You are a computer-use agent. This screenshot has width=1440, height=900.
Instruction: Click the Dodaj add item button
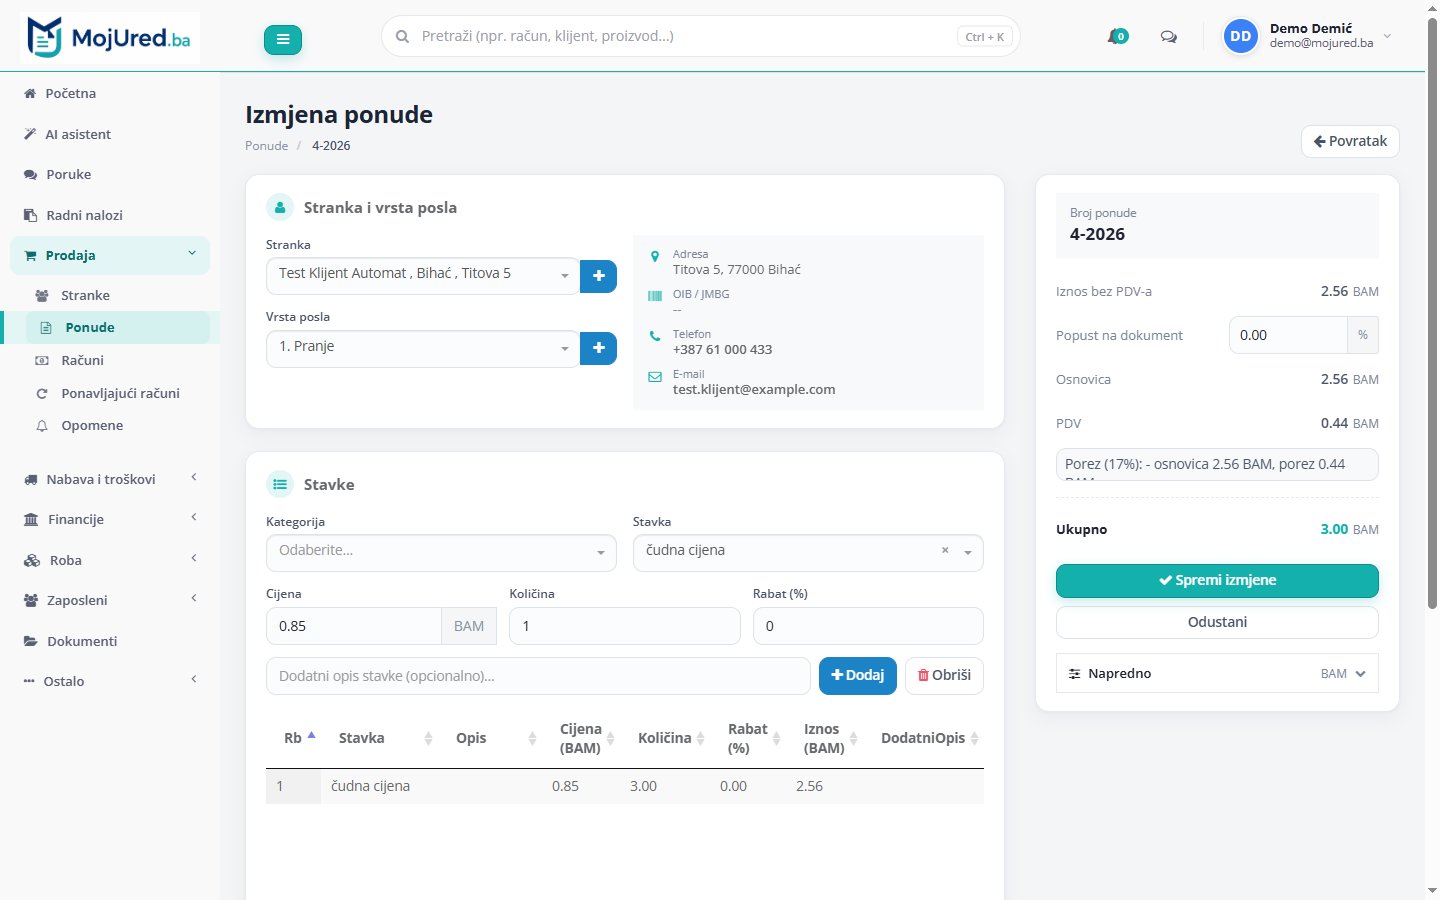858,676
